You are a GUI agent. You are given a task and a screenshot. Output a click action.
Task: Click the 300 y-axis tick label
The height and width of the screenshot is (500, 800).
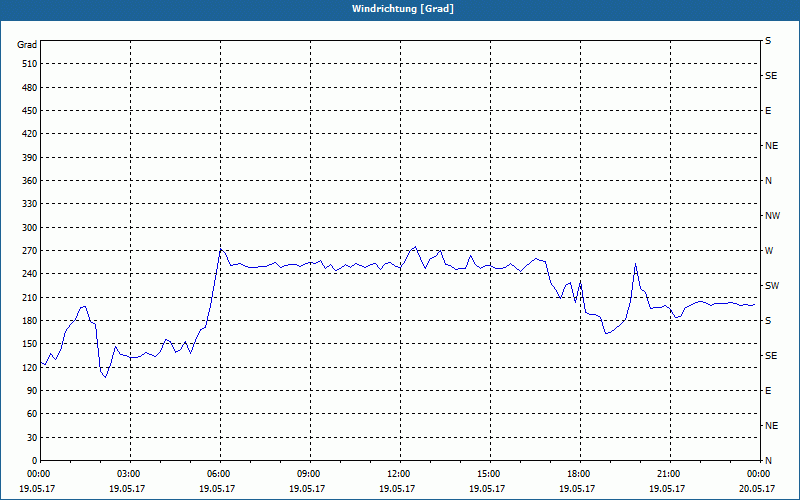[30, 228]
